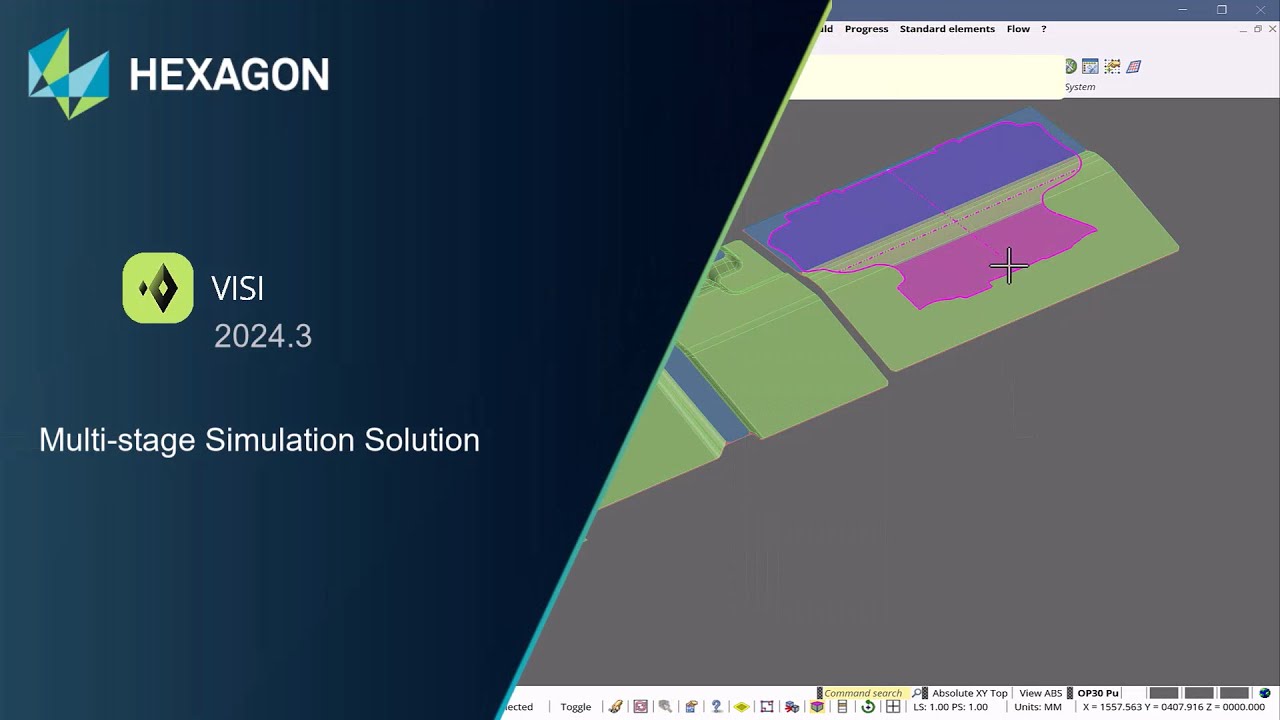The height and width of the screenshot is (720, 1280).
Task: Click the brush icon in the status bar
Action: (616, 706)
